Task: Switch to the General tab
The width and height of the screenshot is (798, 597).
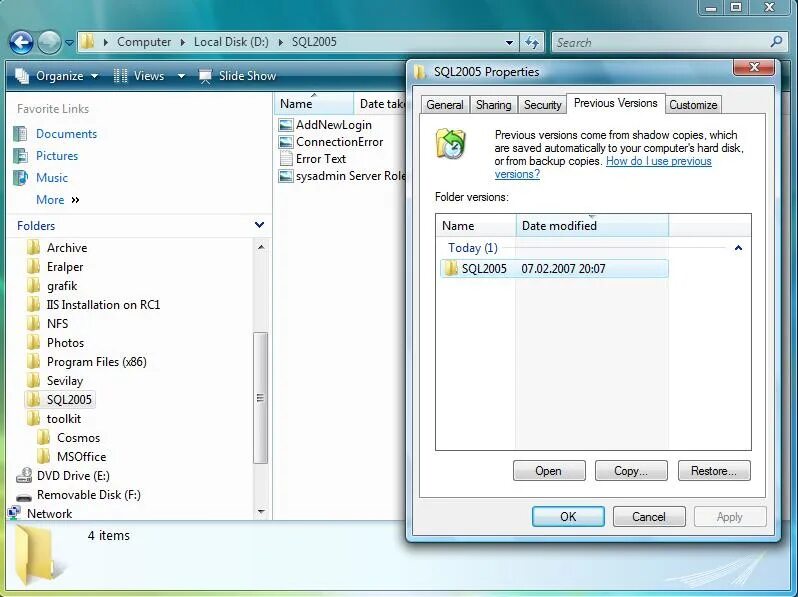Action: point(445,105)
